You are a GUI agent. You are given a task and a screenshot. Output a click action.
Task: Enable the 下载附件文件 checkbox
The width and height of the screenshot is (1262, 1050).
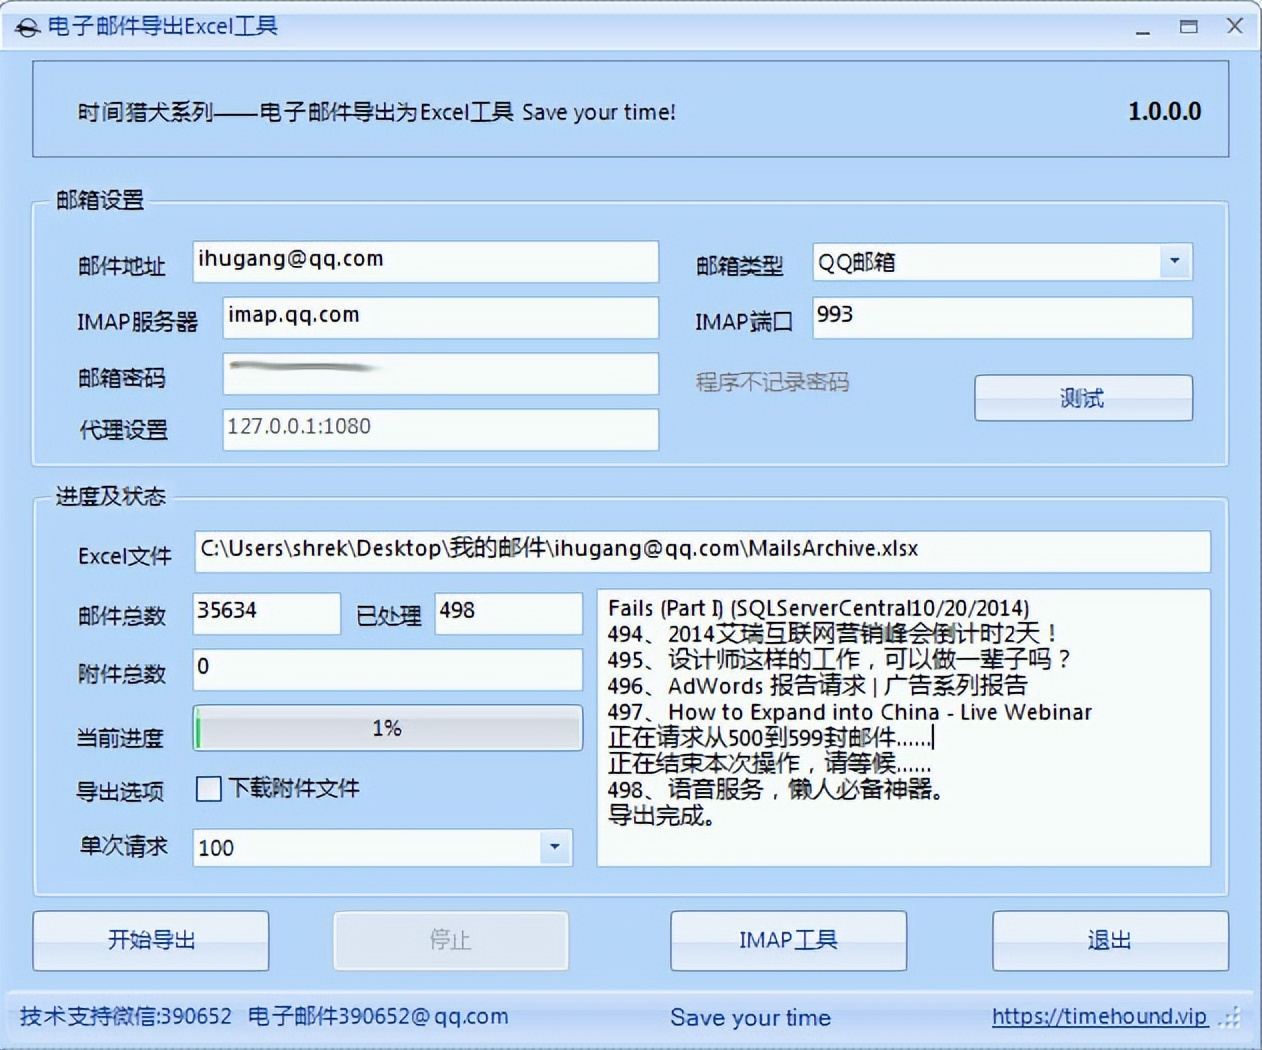pyautogui.click(x=207, y=789)
